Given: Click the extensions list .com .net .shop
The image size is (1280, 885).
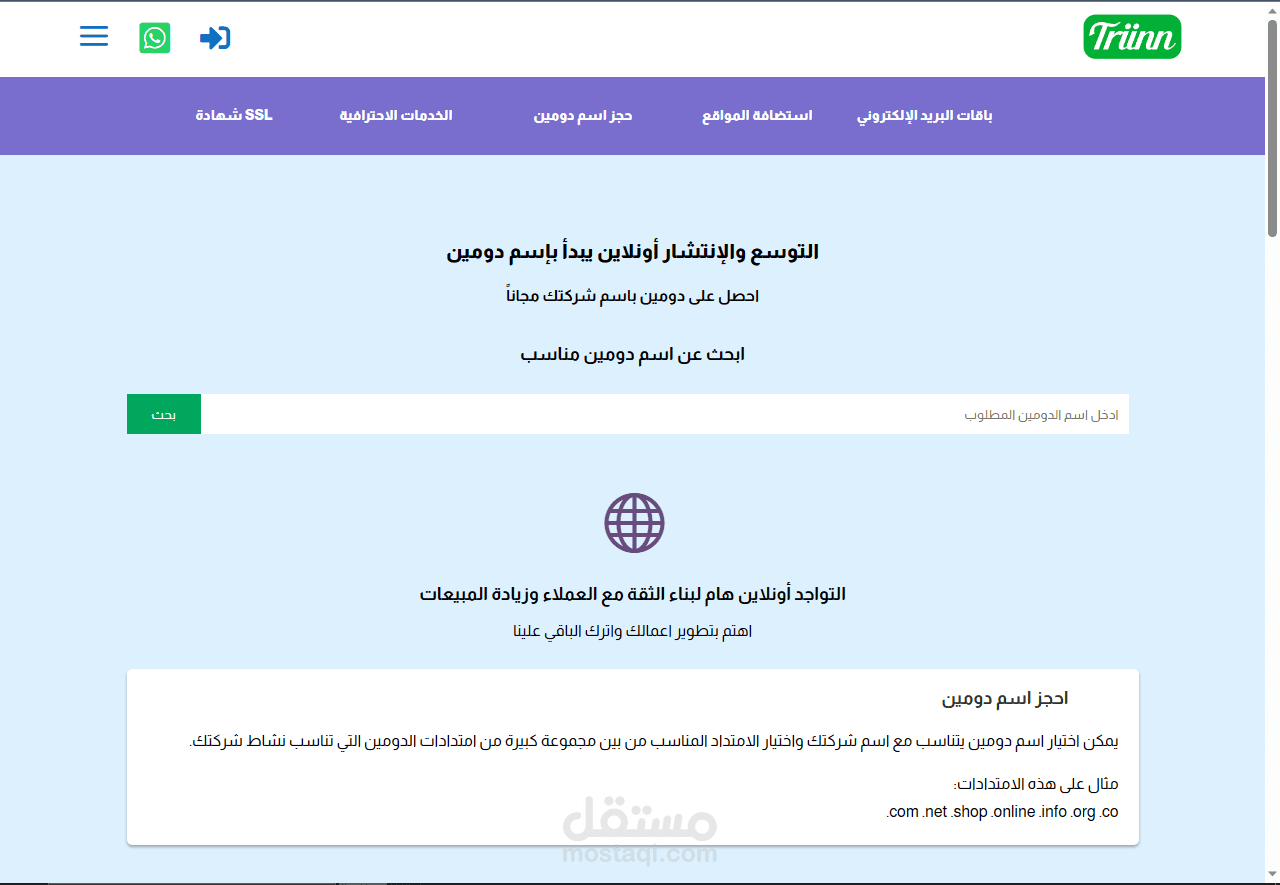Looking at the screenshot, I should 1002,812.
